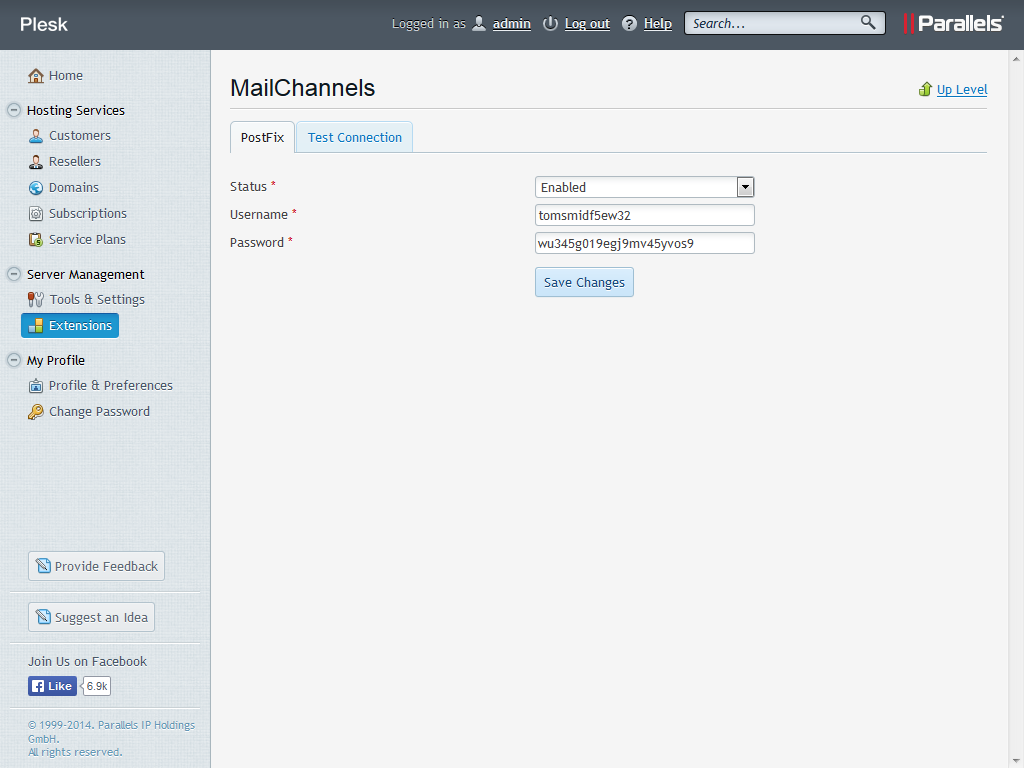The image size is (1024, 768).
Task: Select Extensions in the sidebar
Action: [70, 325]
